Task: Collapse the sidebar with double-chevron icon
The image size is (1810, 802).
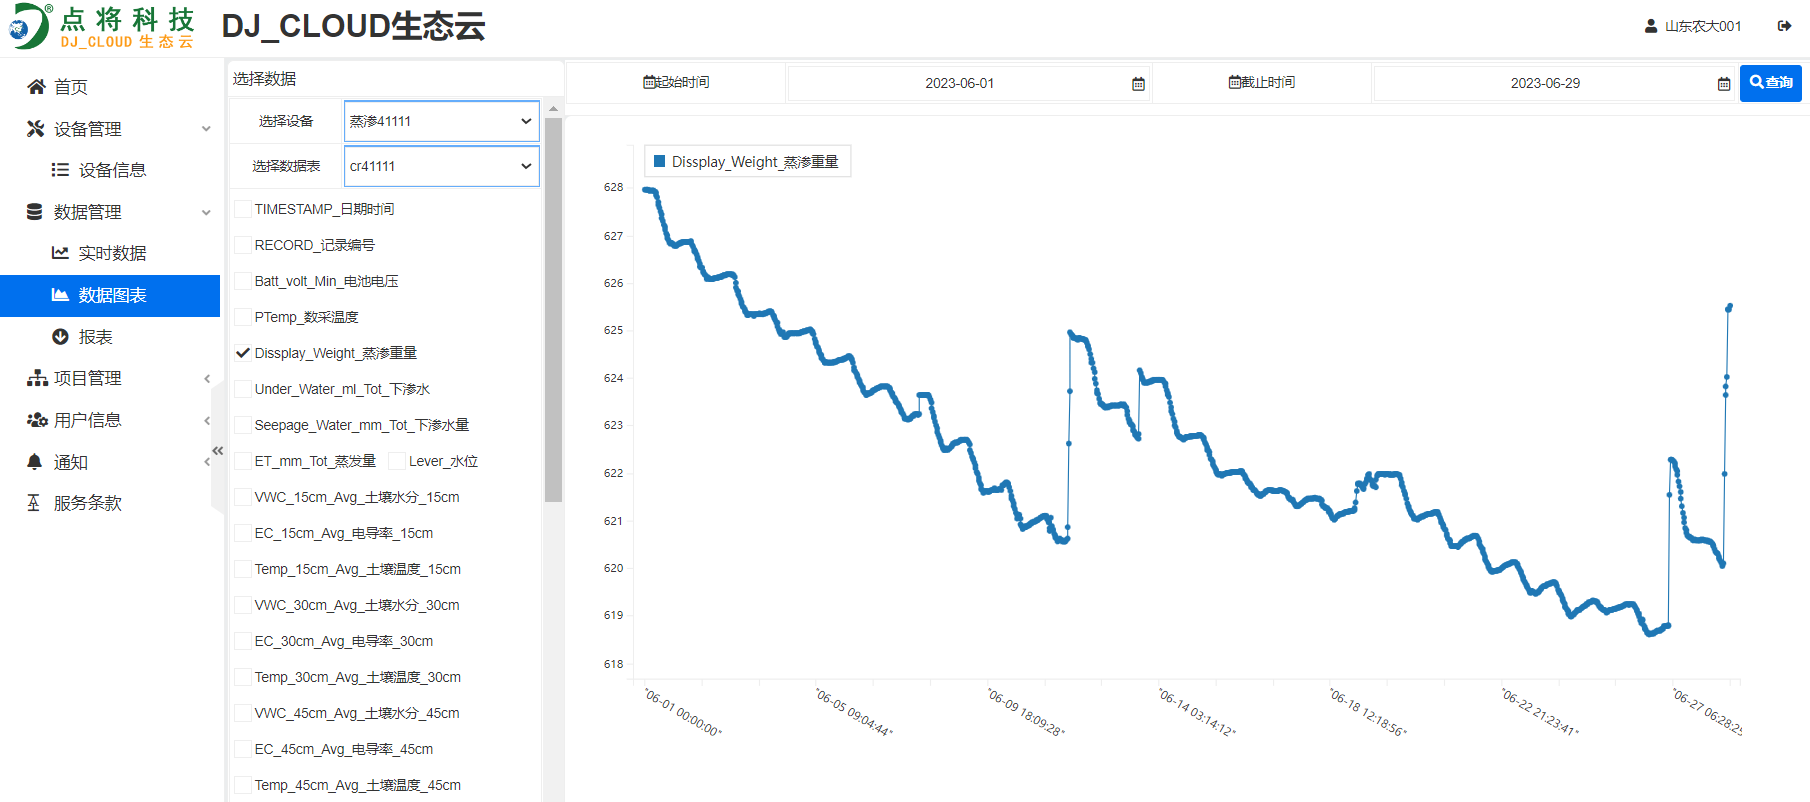Action: (218, 451)
